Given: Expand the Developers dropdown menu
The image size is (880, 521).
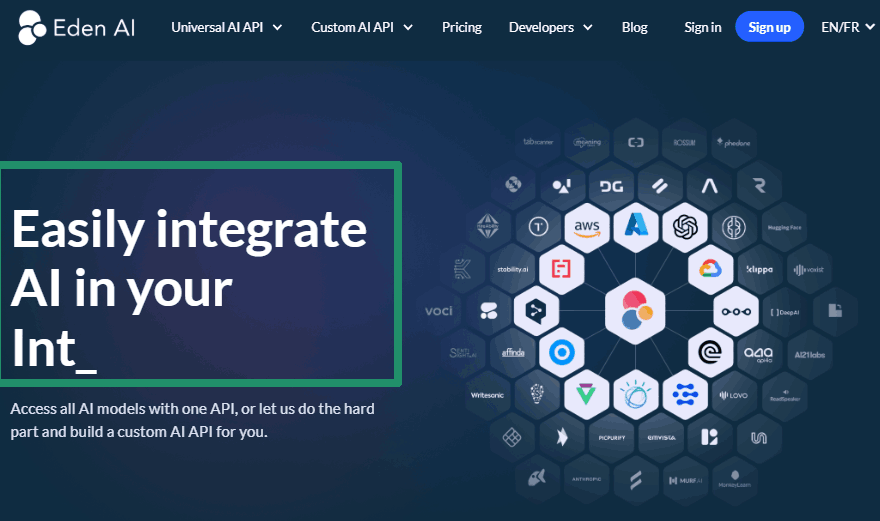Looking at the screenshot, I should pyautogui.click(x=550, y=27).
